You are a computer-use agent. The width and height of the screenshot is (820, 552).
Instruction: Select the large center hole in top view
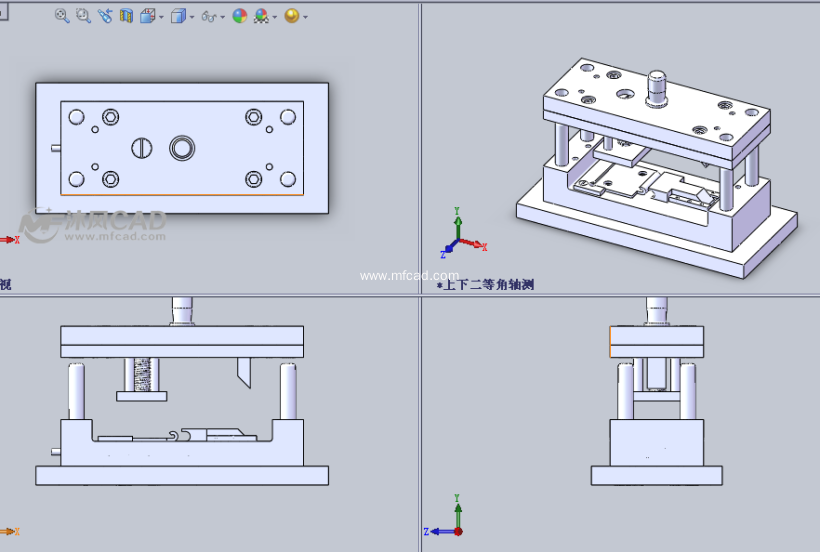click(x=181, y=149)
